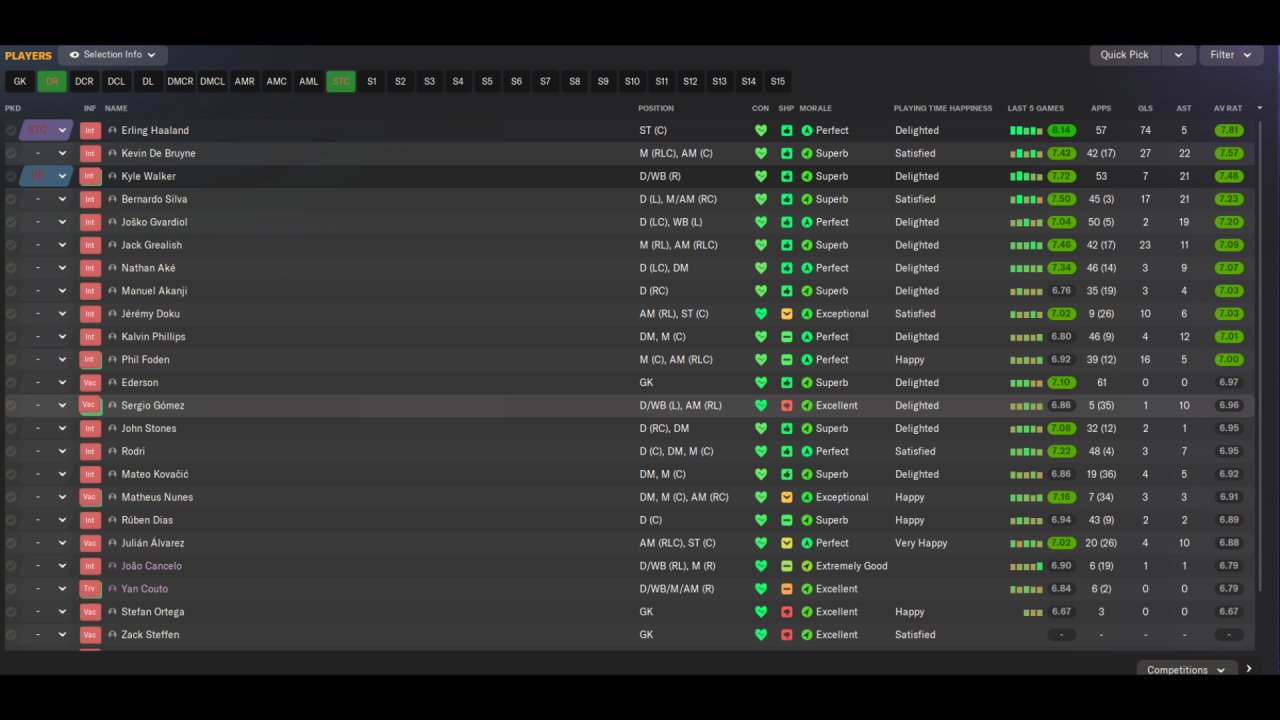This screenshot has width=1280, height=720.
Task: Click Stefan Ortega's last 5 games form bars
Action: click(x=1033, y=612)
